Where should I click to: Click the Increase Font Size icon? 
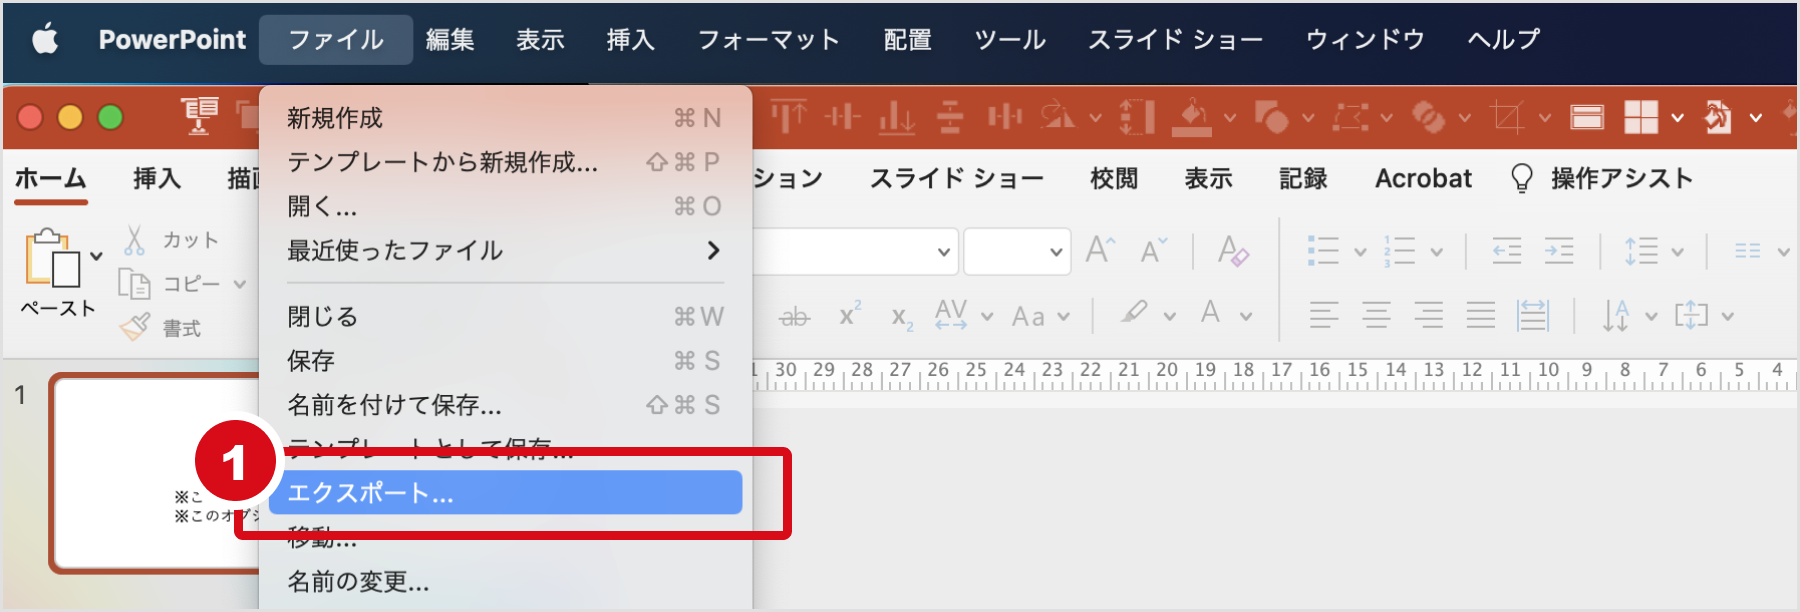click(x=1101, y=250)
